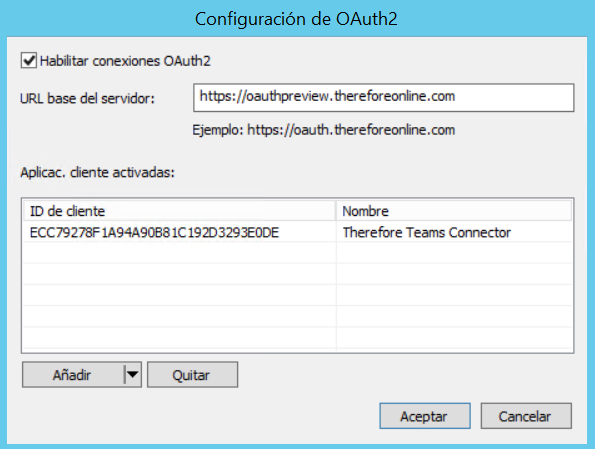Click the Configuración de OAuth2 title bar

point(296,19)
